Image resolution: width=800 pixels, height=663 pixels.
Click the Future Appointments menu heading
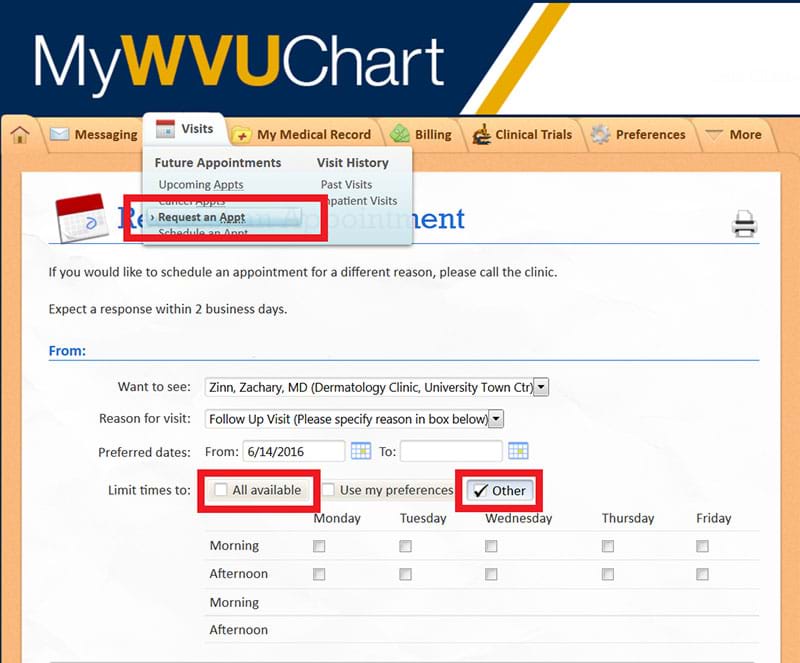click(218, 162)
